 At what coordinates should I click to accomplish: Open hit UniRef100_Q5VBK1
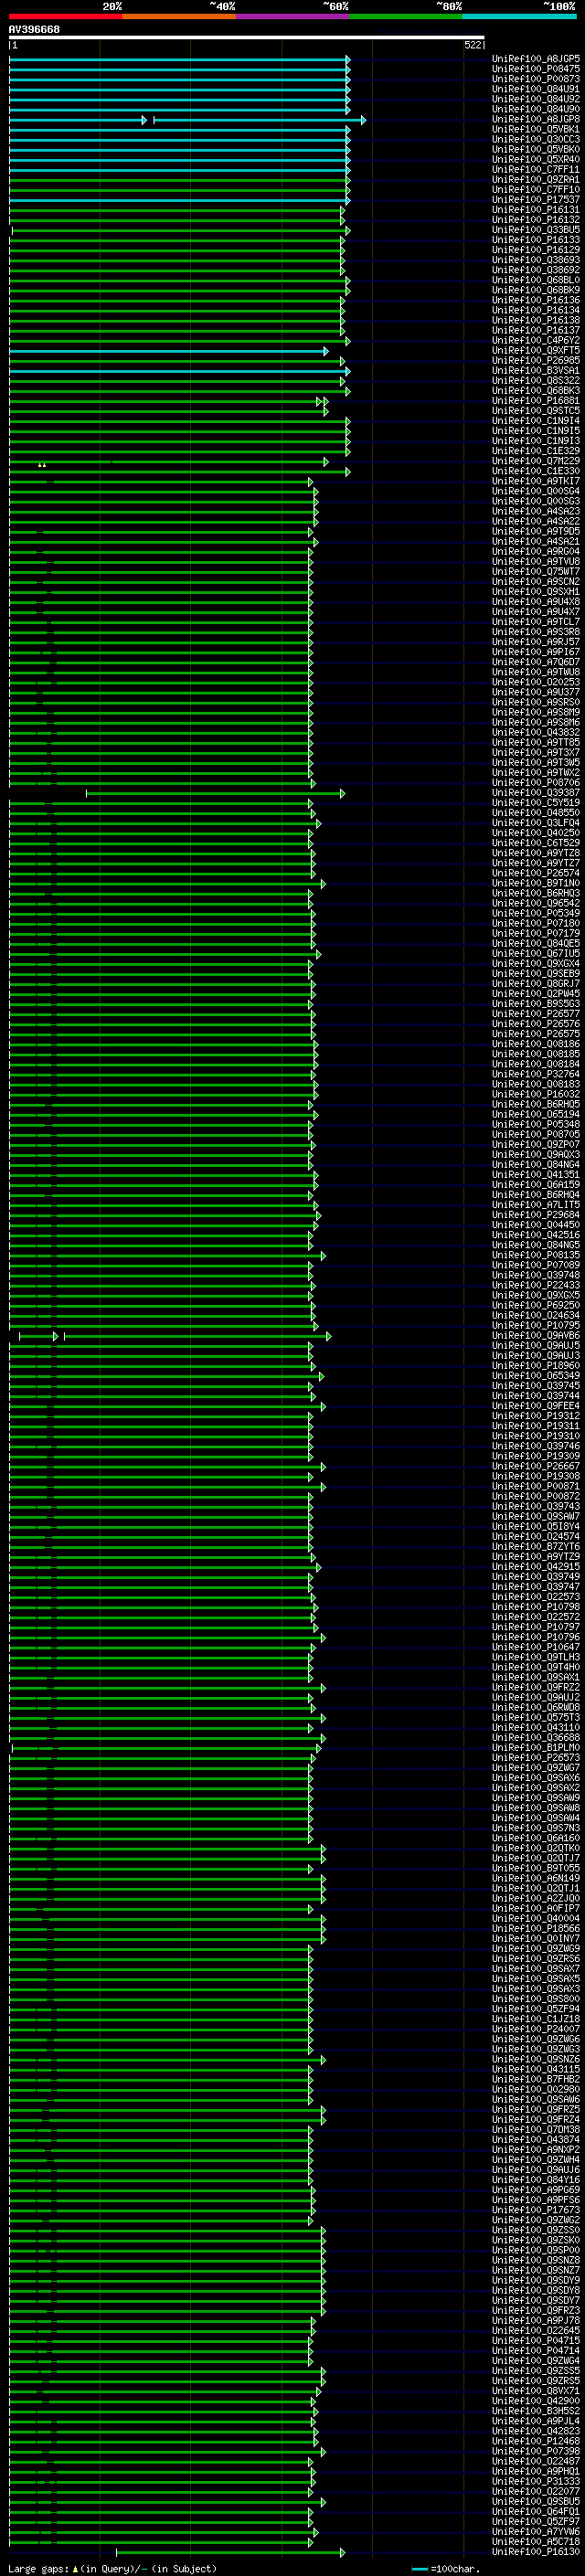click(x=536, y=129)
